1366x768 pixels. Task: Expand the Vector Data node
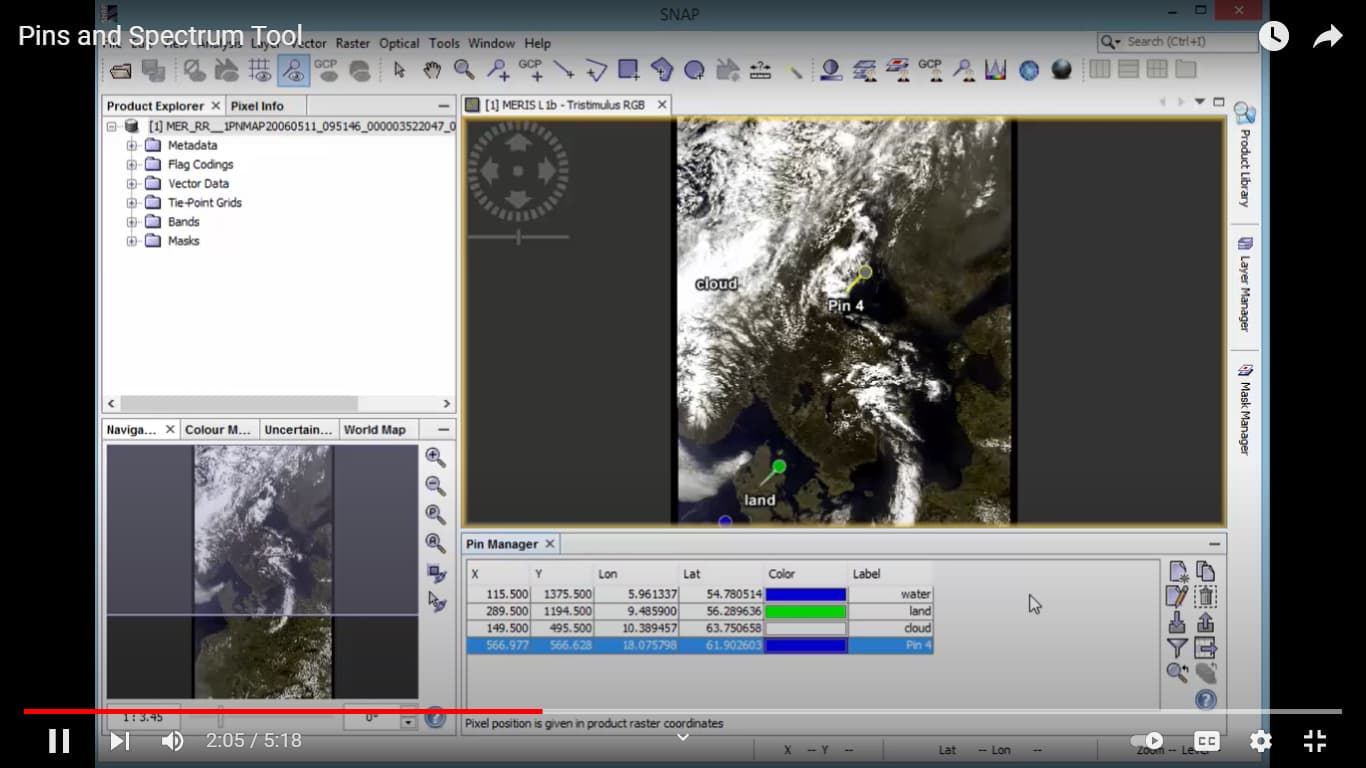[x=132, y=184]
